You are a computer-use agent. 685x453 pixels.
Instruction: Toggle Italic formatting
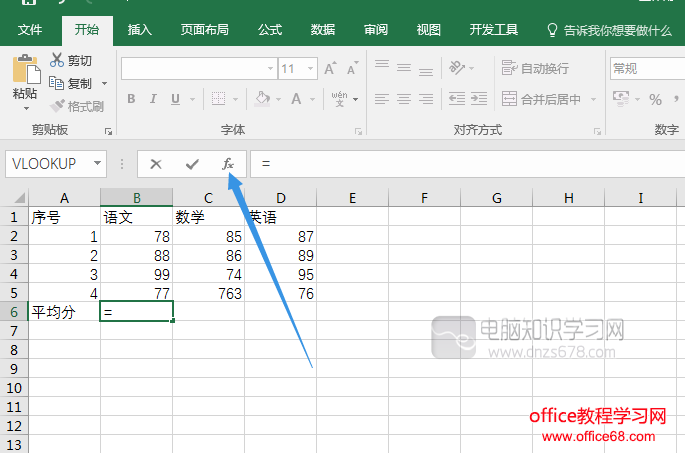[153, 99]
